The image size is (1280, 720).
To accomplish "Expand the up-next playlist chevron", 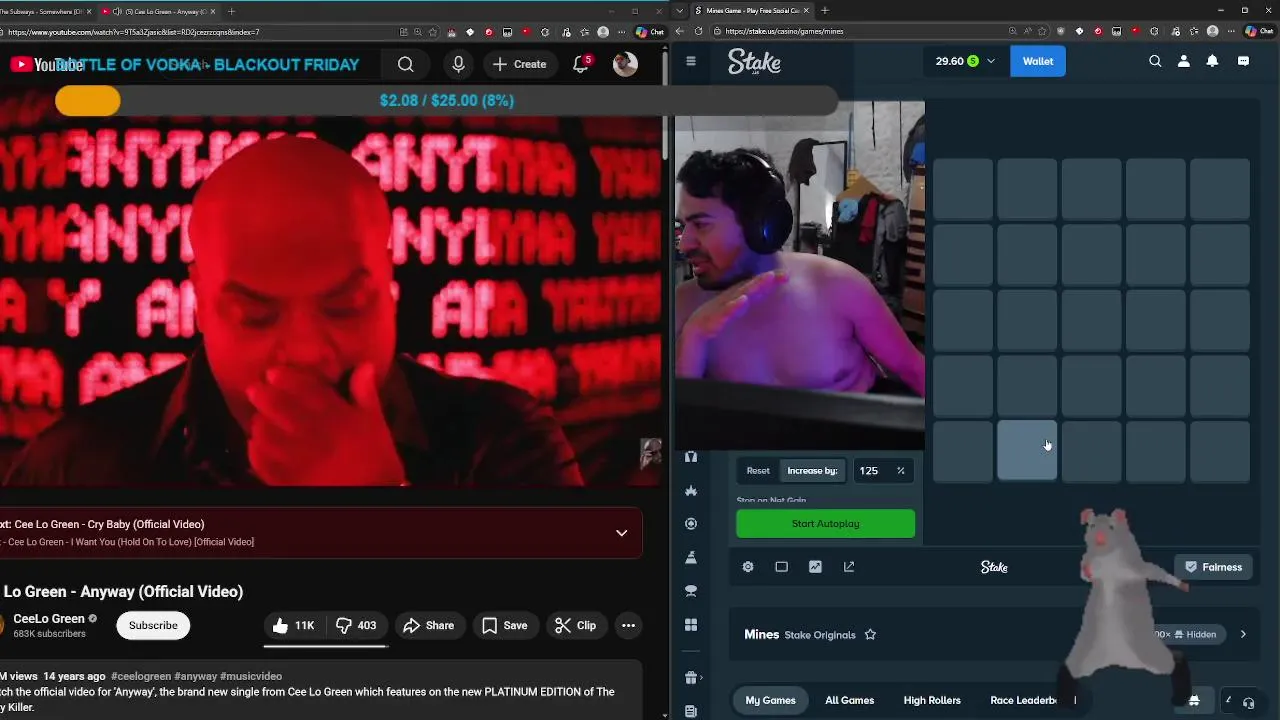I will tap(621, 533).
